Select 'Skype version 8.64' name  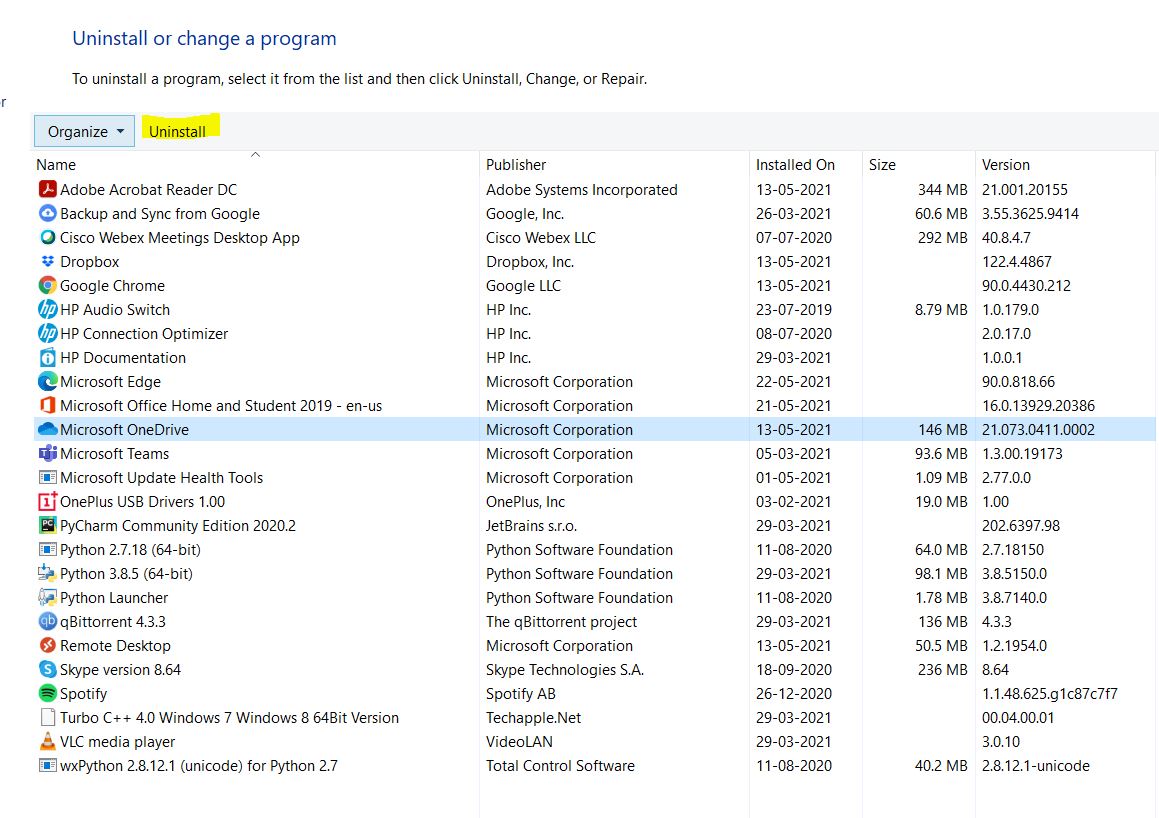coord(120,669)
